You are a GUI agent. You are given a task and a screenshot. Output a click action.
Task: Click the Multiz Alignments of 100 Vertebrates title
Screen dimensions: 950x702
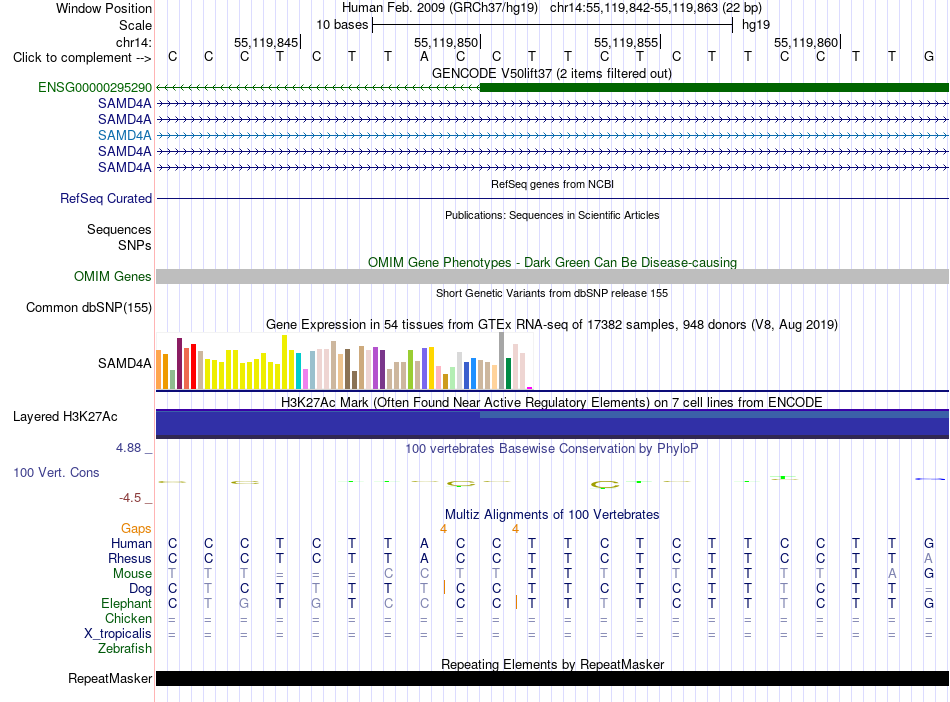coord(552,514)
